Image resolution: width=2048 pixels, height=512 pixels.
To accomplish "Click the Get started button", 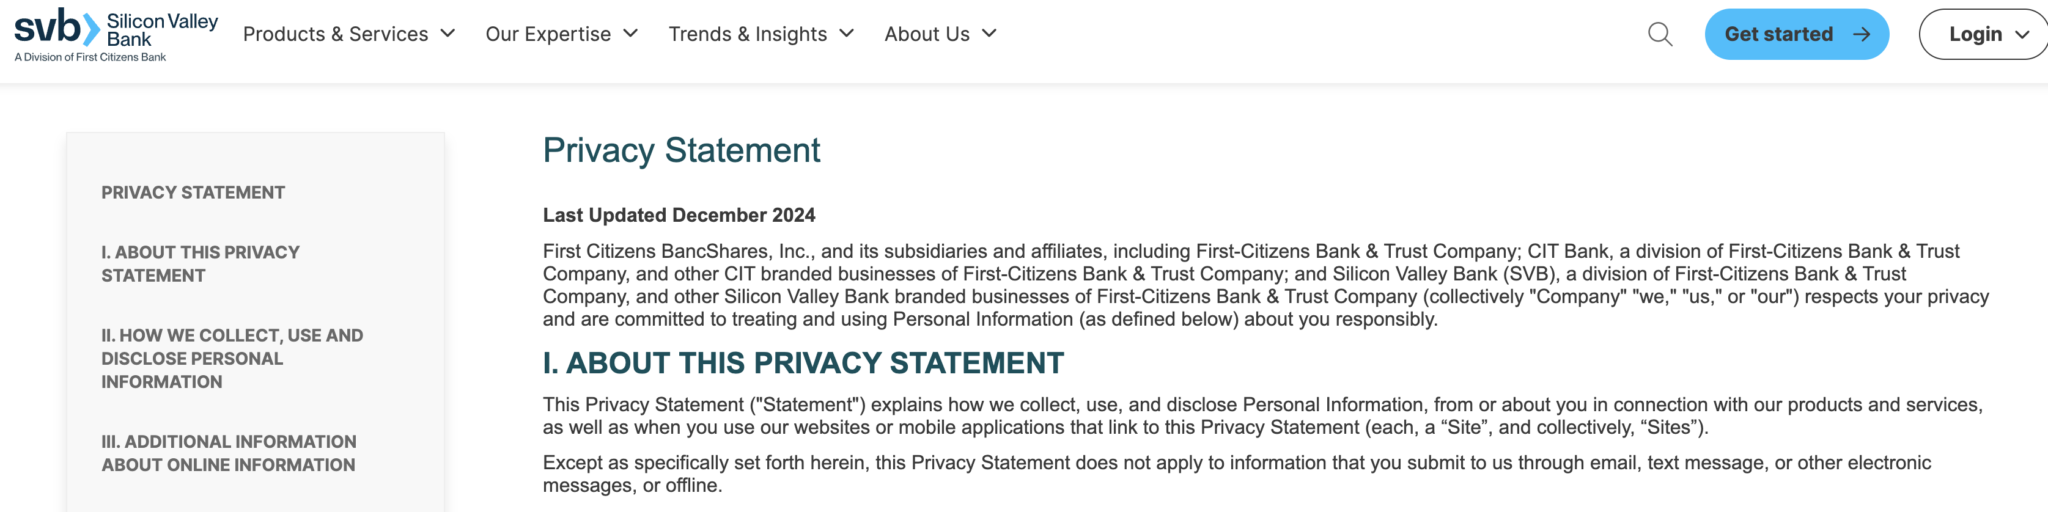I will point(1797,34).
